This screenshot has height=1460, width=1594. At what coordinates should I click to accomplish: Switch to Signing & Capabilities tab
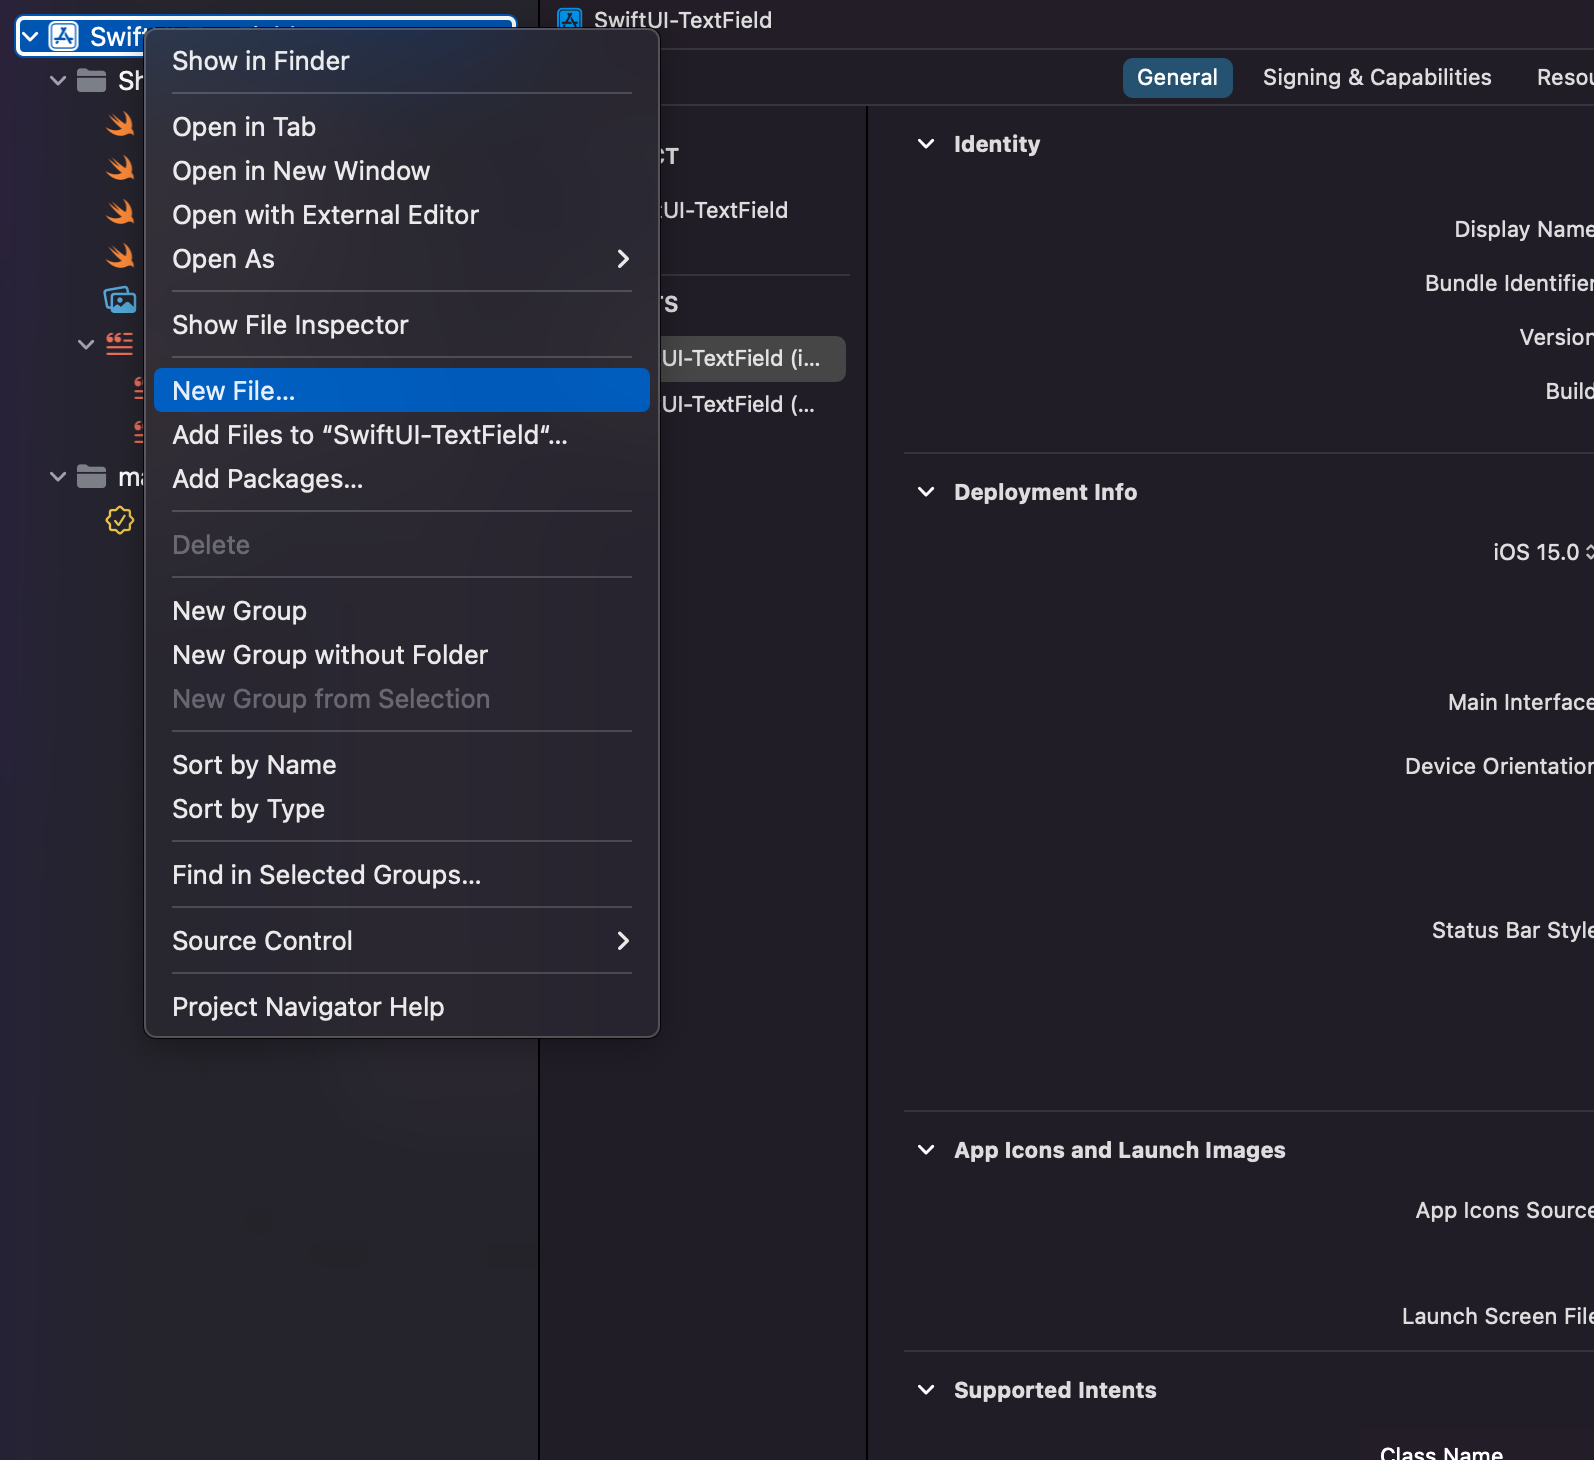click(x=1377, y=78)
